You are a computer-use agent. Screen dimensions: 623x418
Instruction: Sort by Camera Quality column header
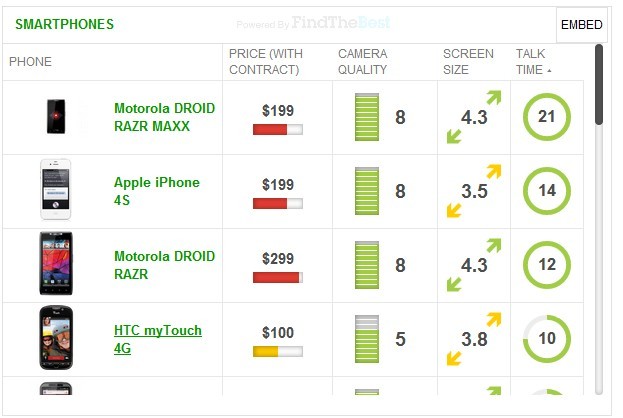[362, 61]
